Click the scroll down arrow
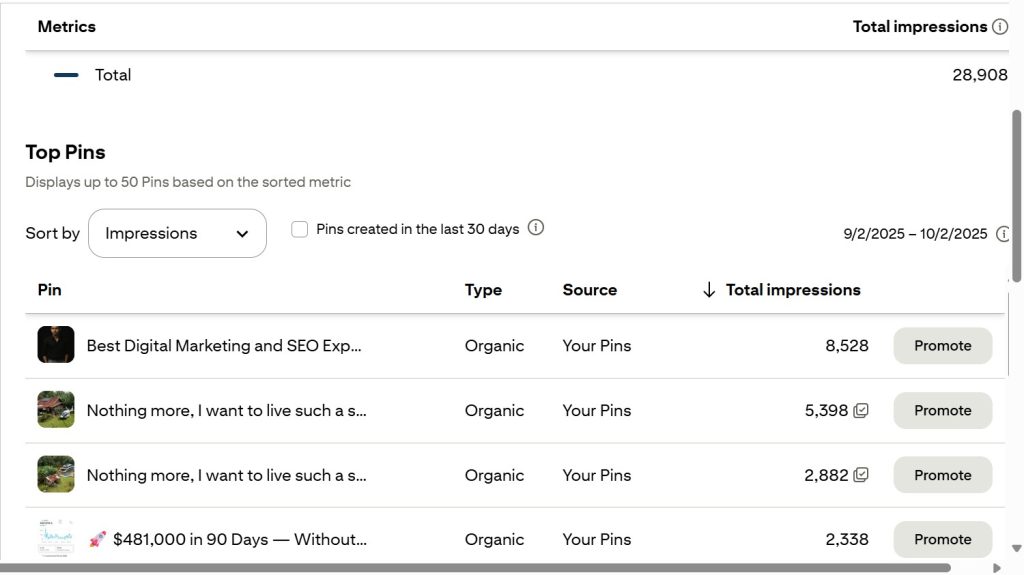The image size is (1024, 575). tap(1016, 549)
